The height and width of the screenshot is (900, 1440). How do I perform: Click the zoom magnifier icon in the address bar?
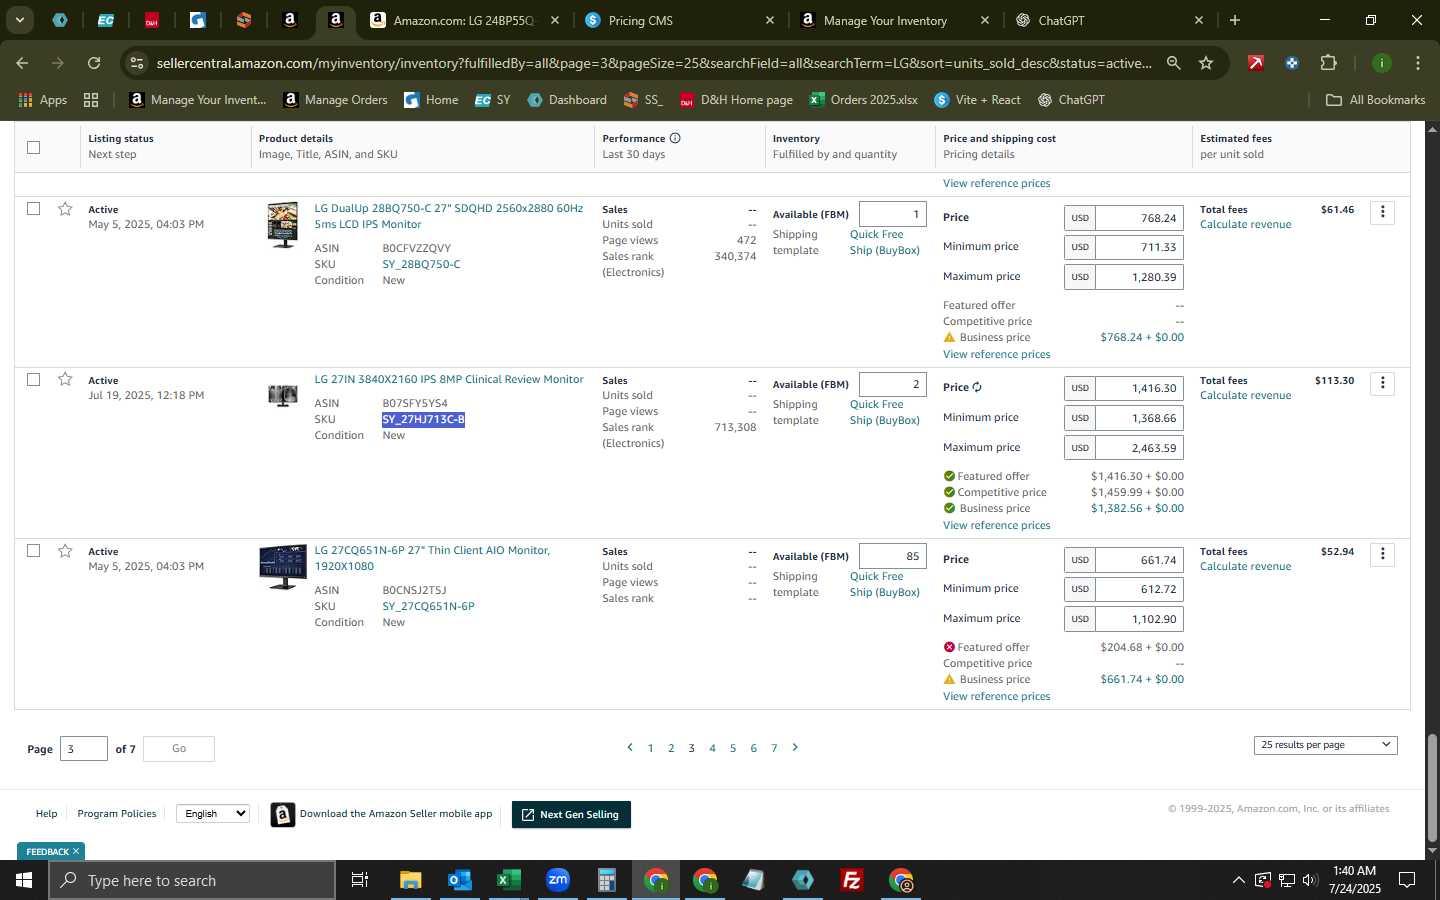pyautogui.click(x=1173, y=63)
